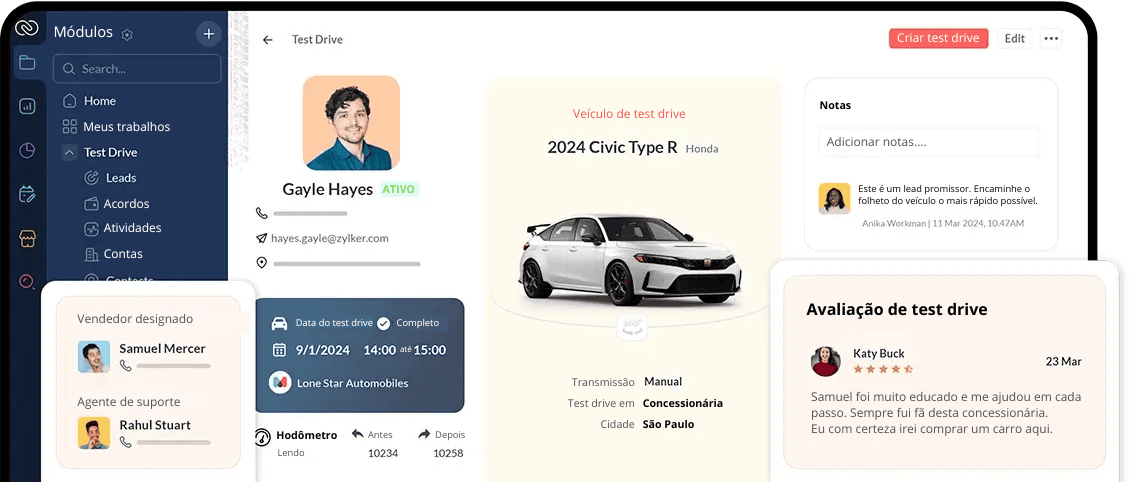Click the hayes.gayle@zylker.com email link
The height and width of the screenshot is (482, 1130).
pyautogui.click(x=329, y=238)
